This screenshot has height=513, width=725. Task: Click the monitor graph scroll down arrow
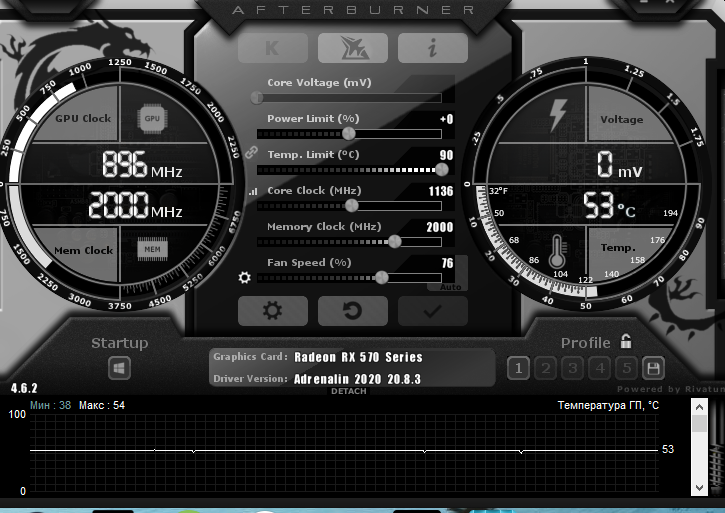[699, 488]
